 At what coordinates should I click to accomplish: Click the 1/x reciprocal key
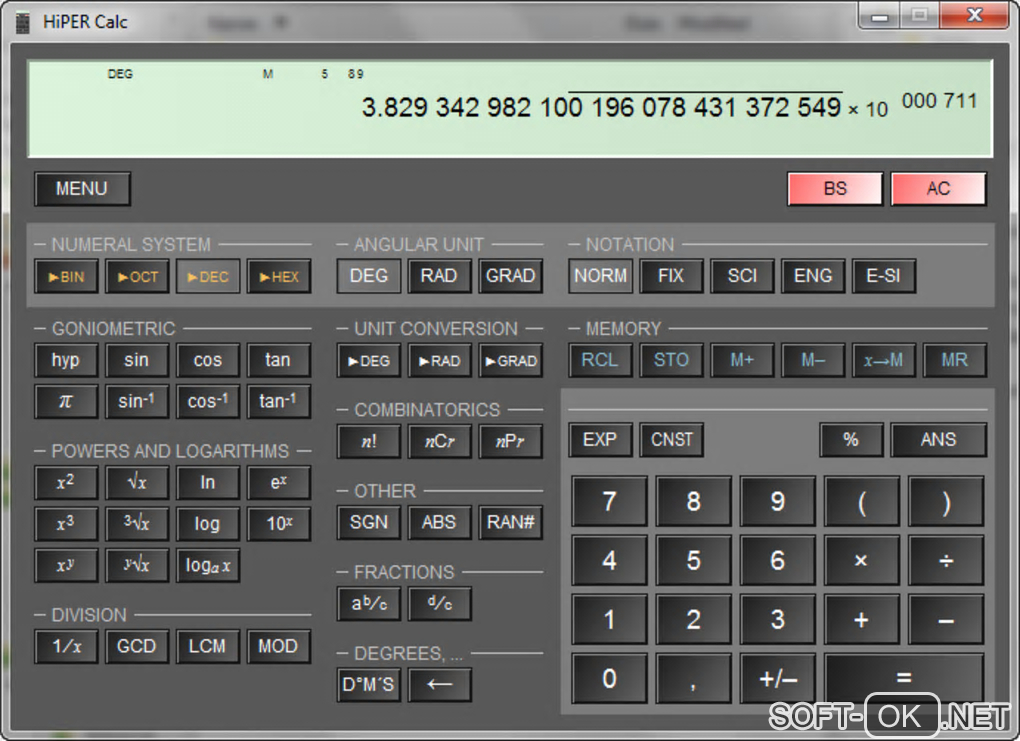tap(66, 647)
